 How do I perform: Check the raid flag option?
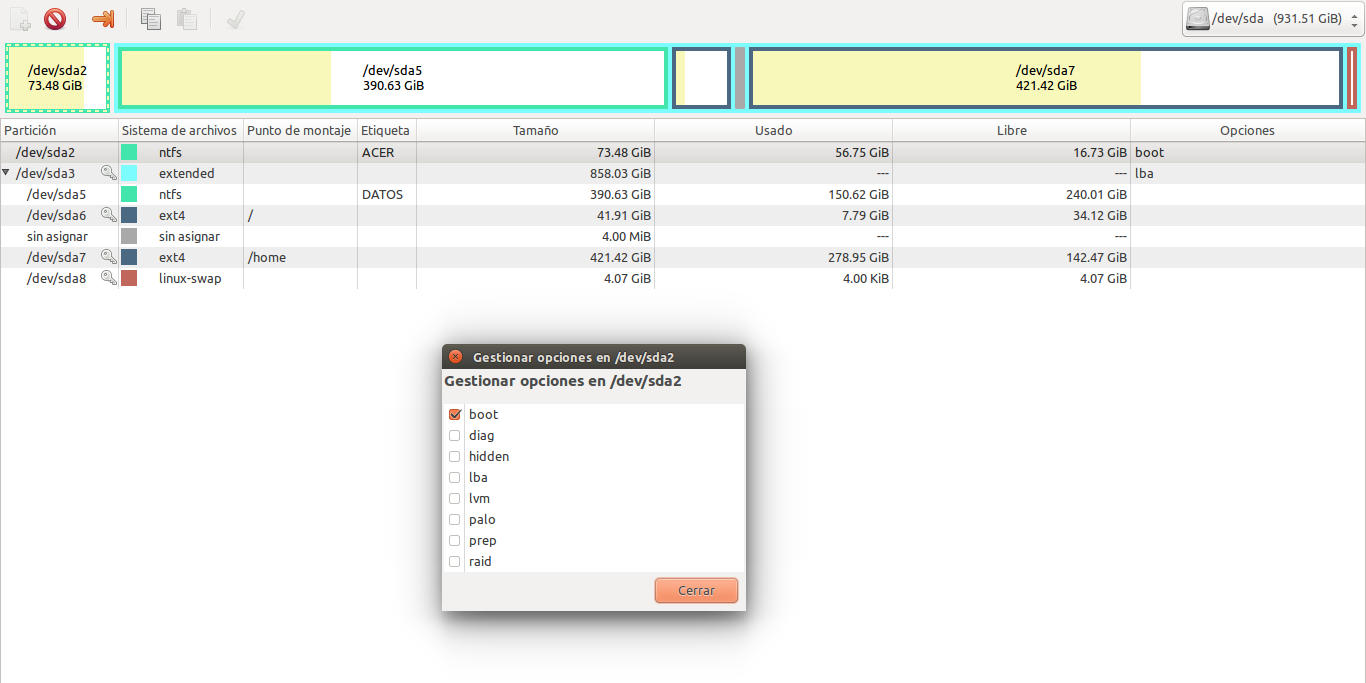tap(455, 561)
